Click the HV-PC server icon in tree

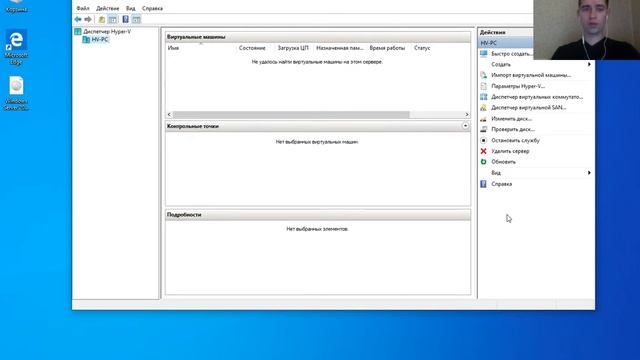point(86,40)
